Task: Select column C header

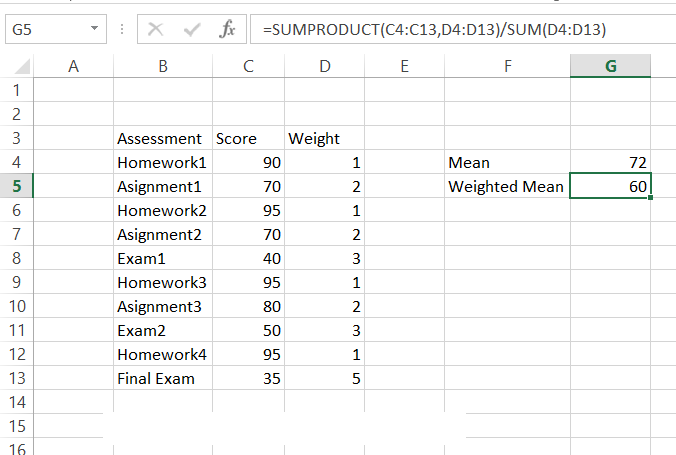Action: click(248, 66)
